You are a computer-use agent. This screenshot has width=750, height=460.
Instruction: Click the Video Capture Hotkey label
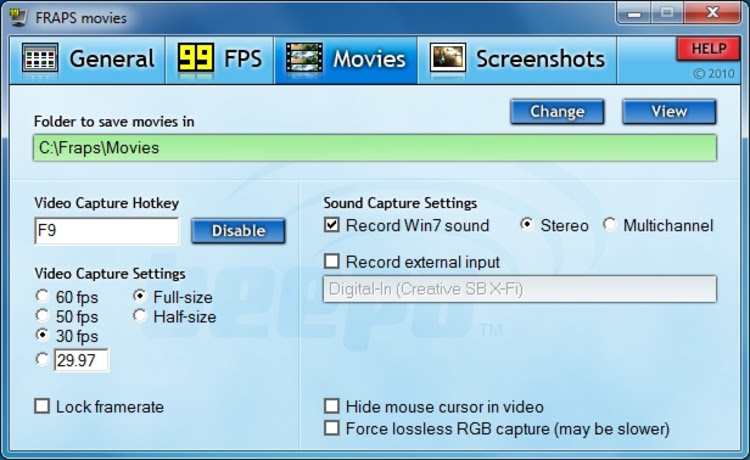pos(107,203)
